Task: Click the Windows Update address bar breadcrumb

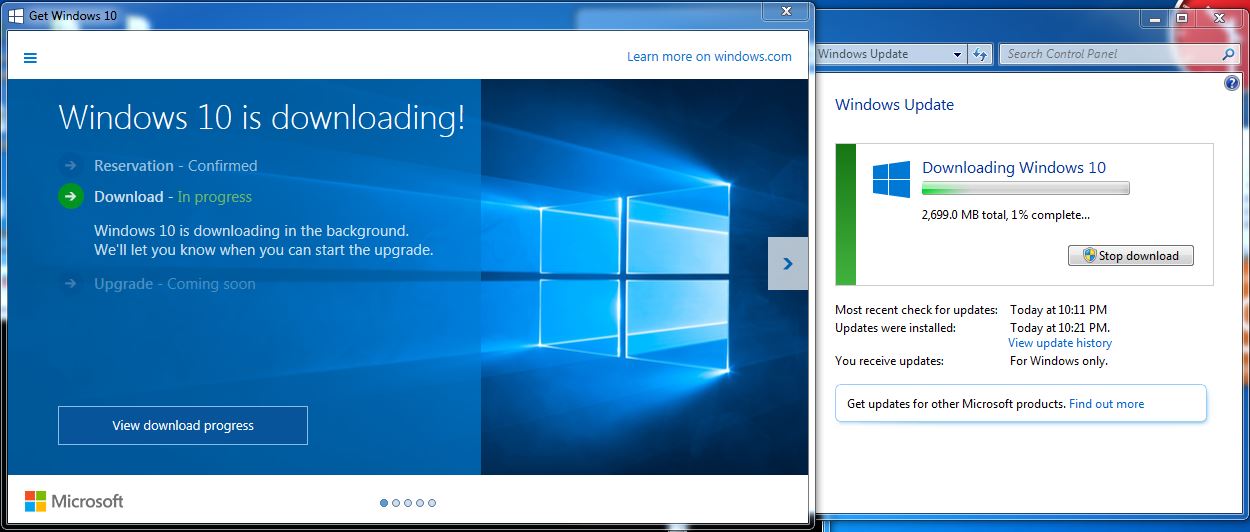Action: pyautogui.click(x=863, y=54)
